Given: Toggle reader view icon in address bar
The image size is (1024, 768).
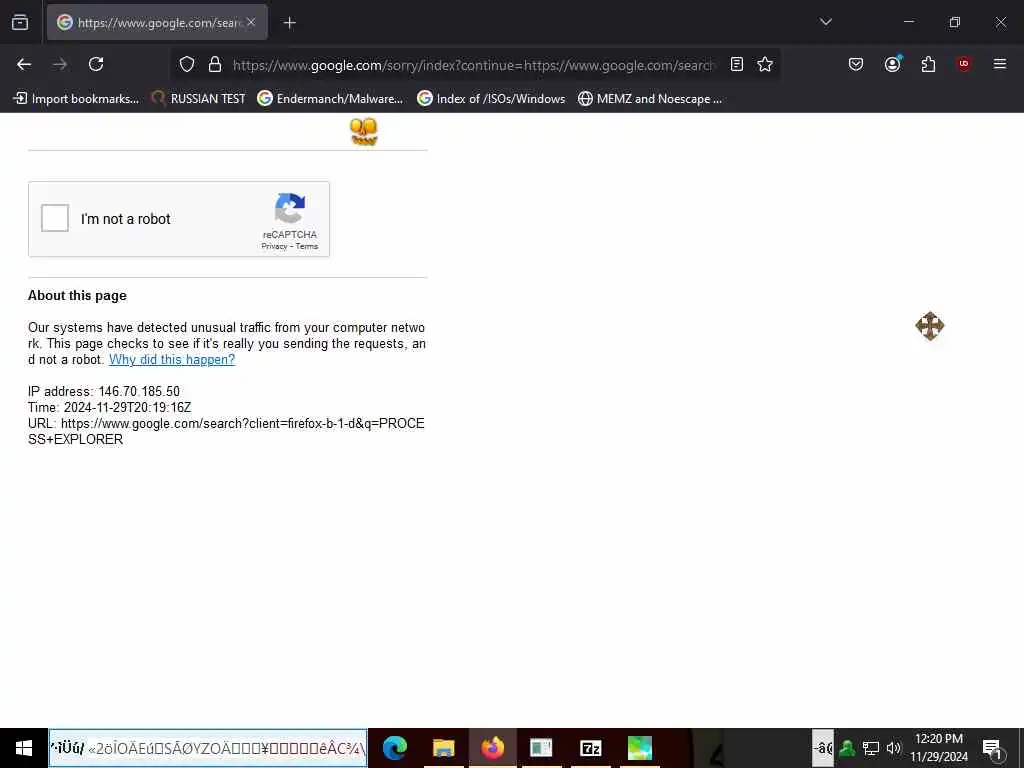Looking at the screenshot, I should pos(737,64).
